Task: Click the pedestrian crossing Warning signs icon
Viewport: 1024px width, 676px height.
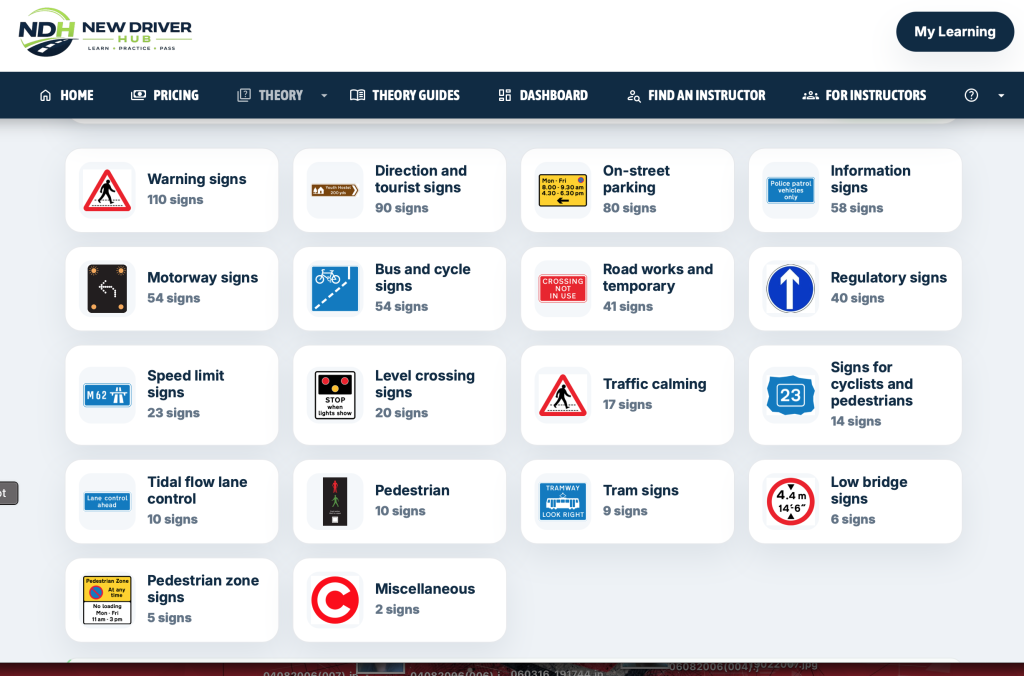Action: (107, 190)
